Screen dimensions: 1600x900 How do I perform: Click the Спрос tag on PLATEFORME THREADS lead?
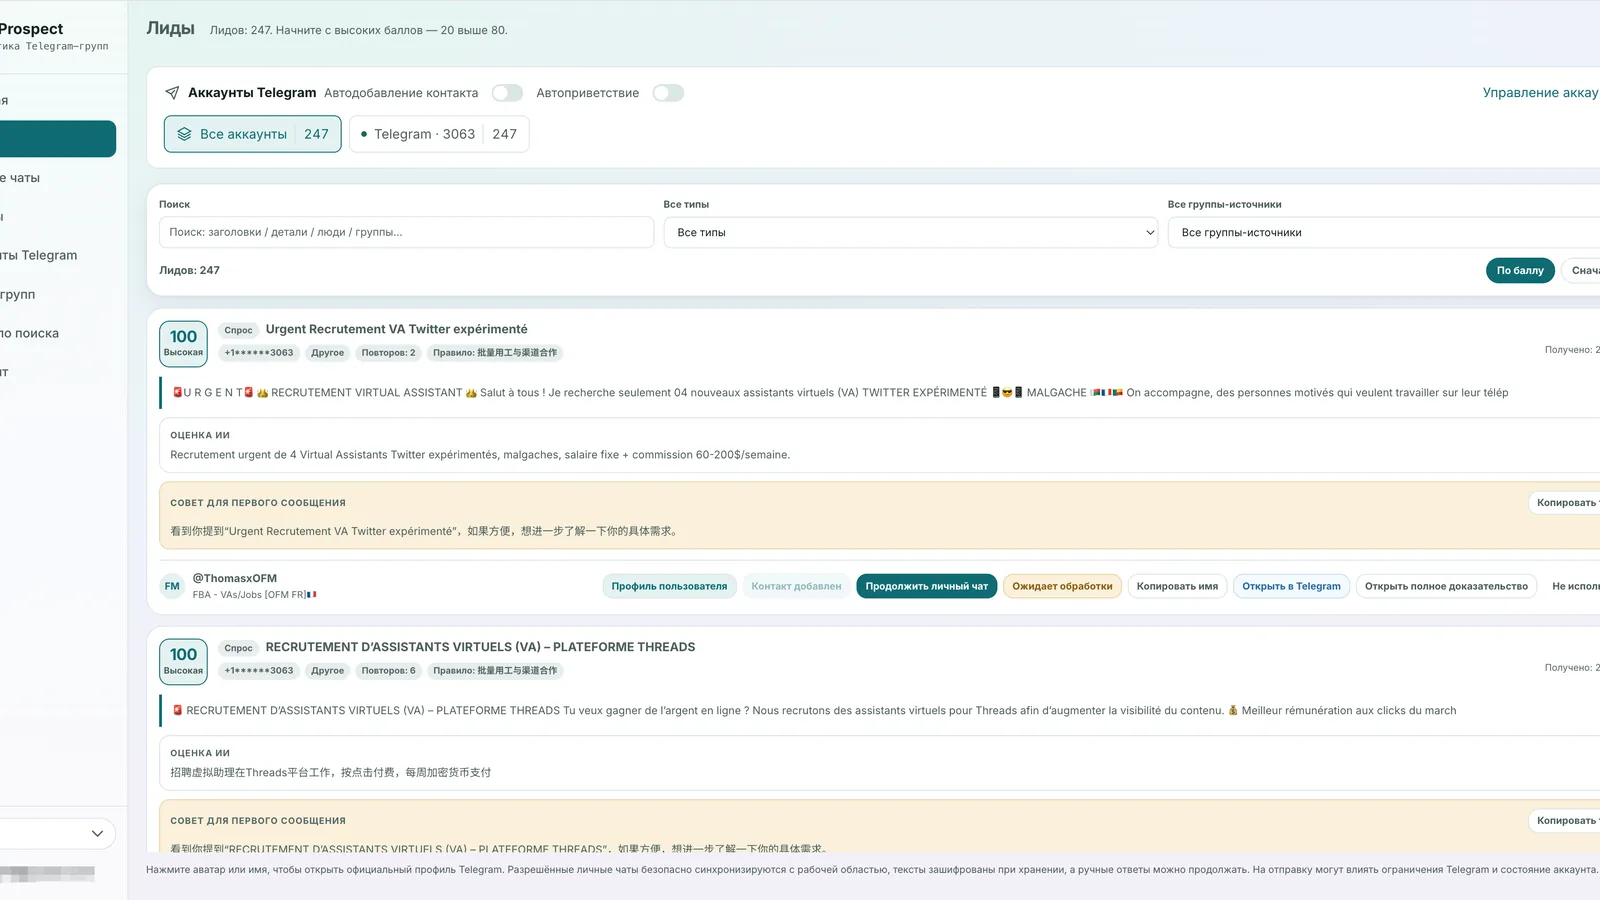point(238,648)
